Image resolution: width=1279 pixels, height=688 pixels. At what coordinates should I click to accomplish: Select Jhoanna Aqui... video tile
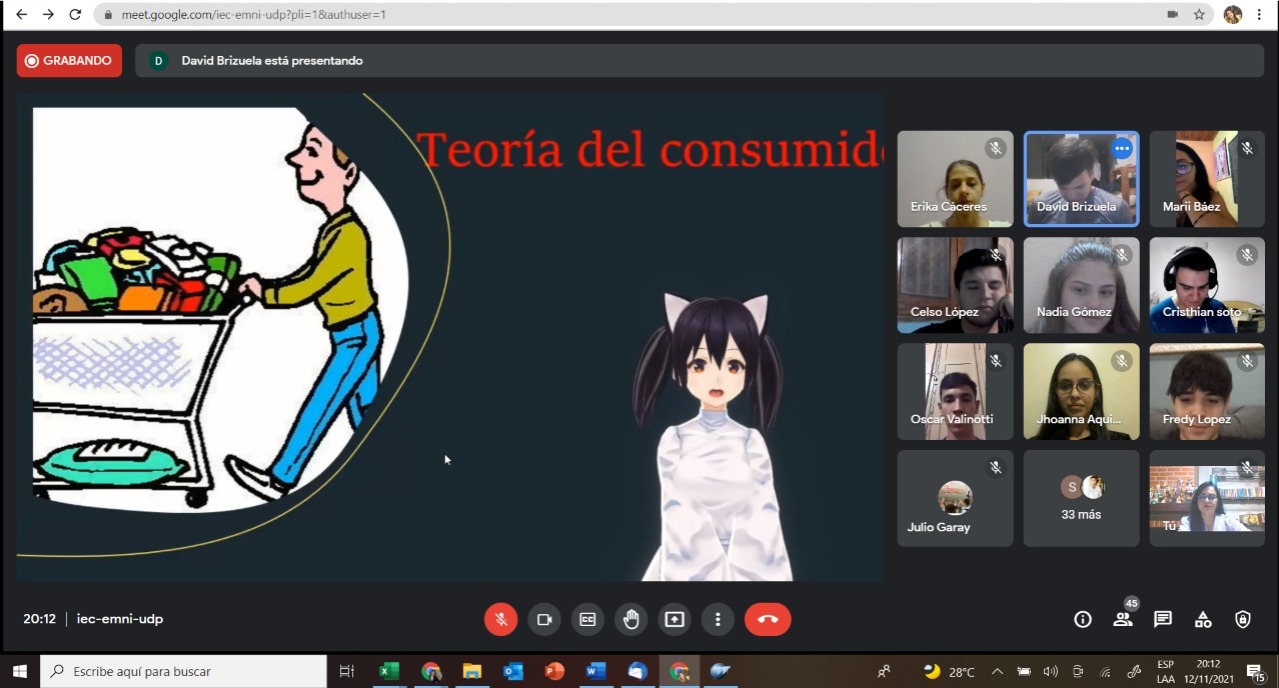(1081, 392)
